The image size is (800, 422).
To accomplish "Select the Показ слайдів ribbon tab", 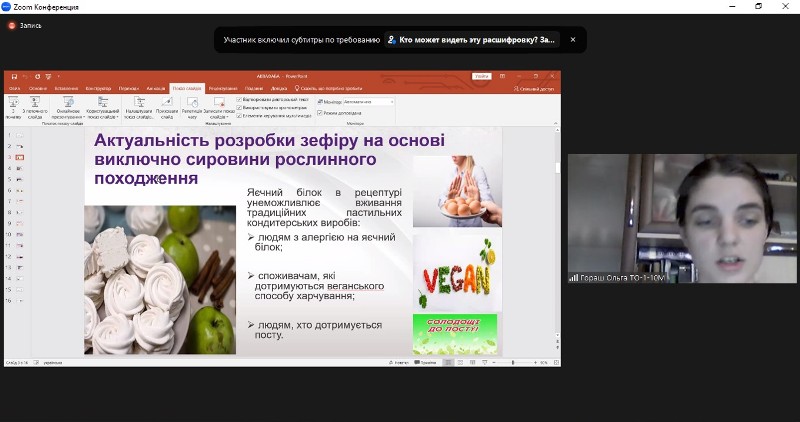I will 187,89.
